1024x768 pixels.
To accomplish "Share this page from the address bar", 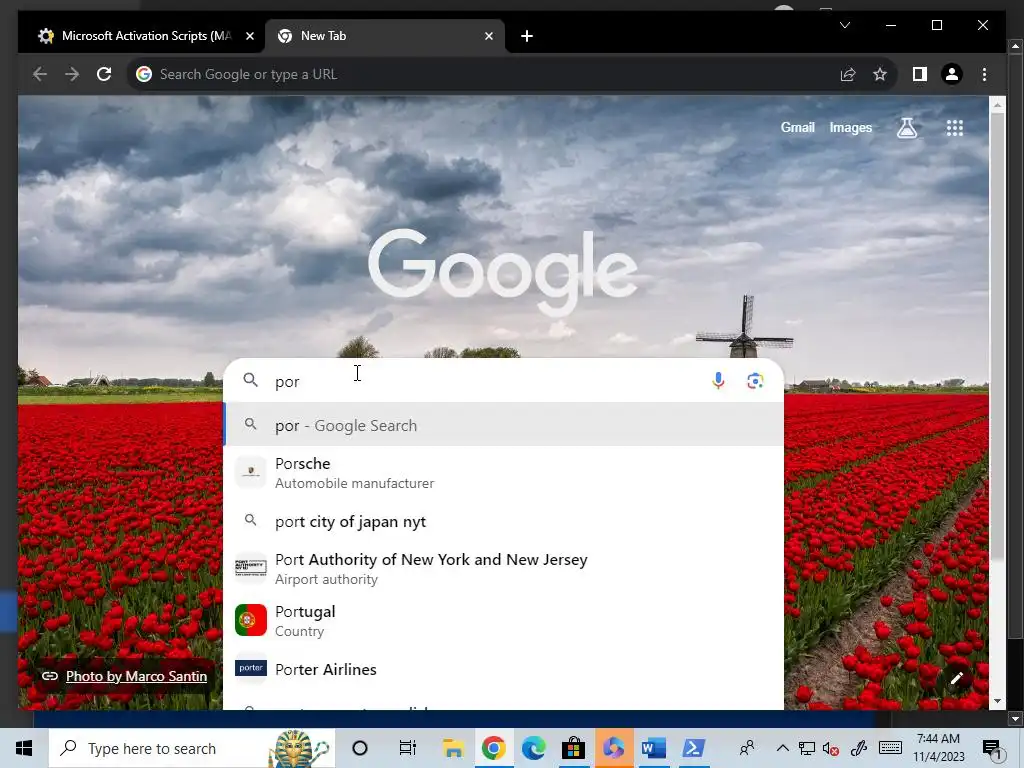I will click(848, 74).
